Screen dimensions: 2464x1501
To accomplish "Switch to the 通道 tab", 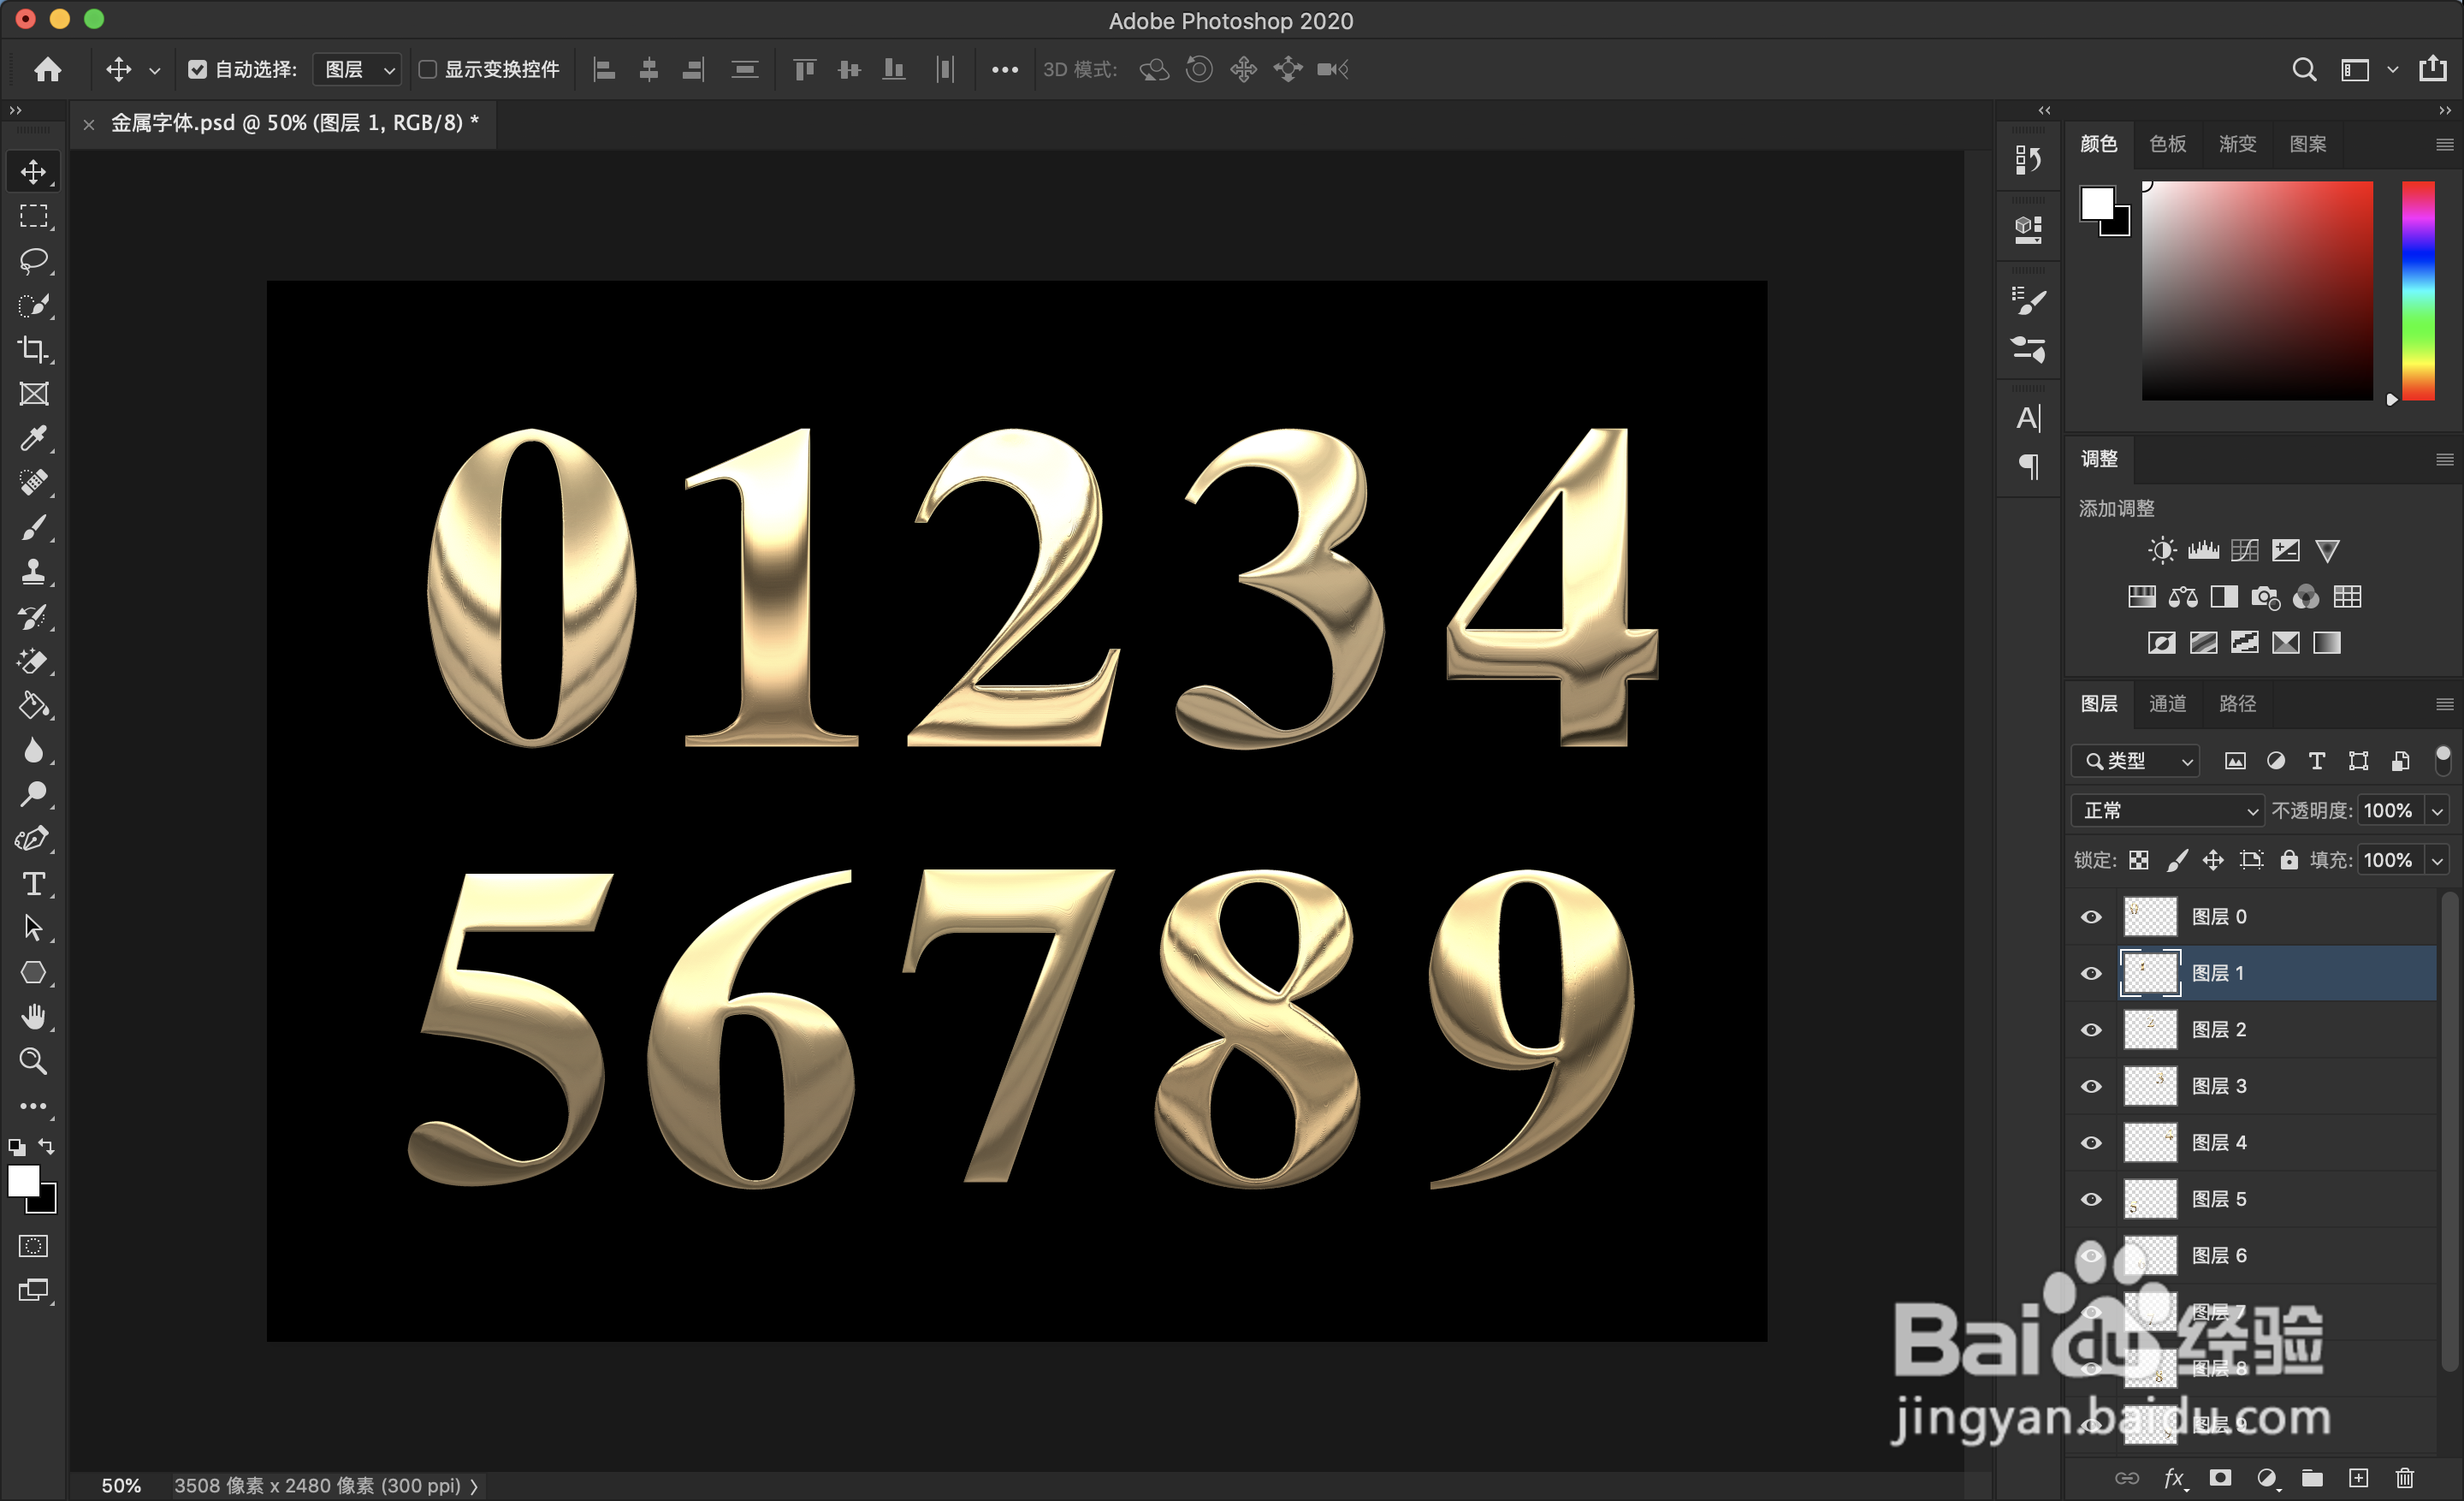I will [2167, 704].
